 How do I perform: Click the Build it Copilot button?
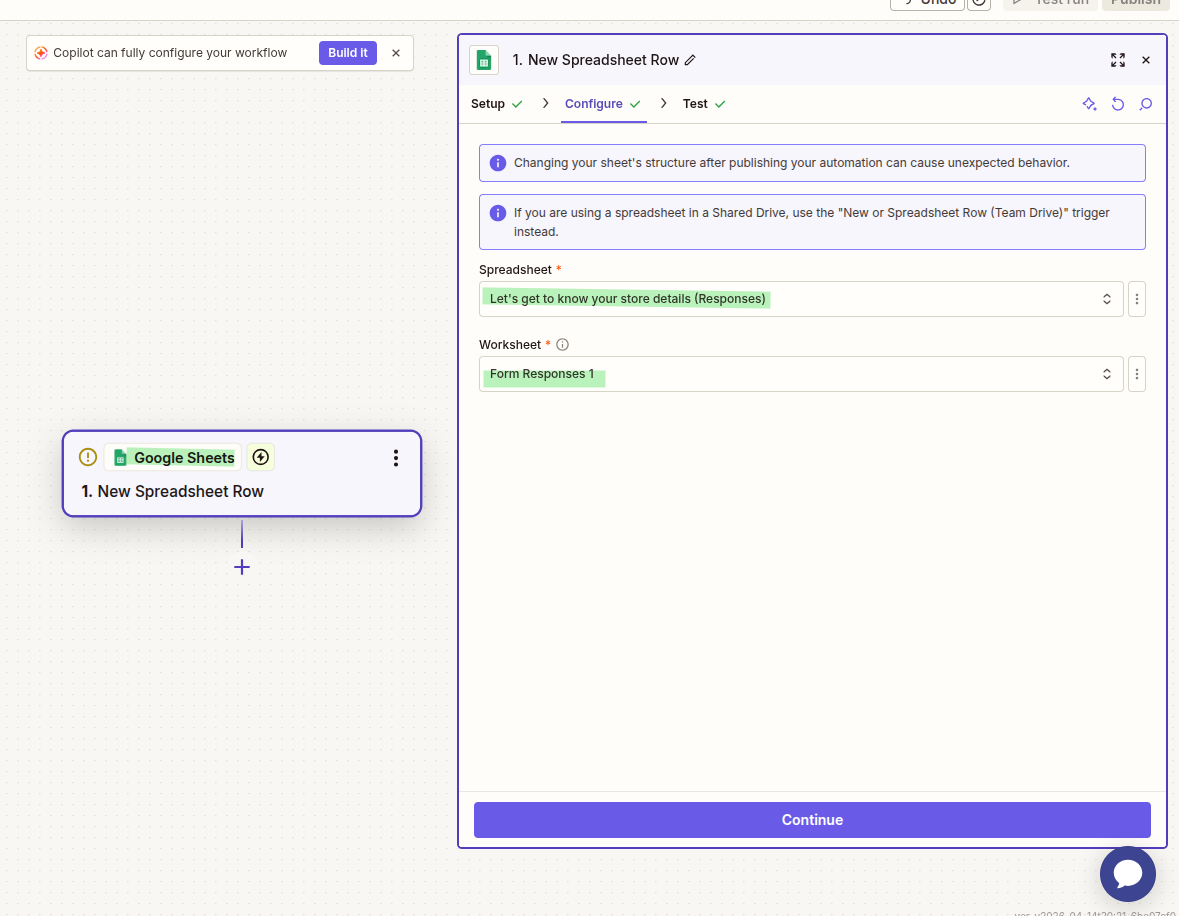[x=348, y=53]
